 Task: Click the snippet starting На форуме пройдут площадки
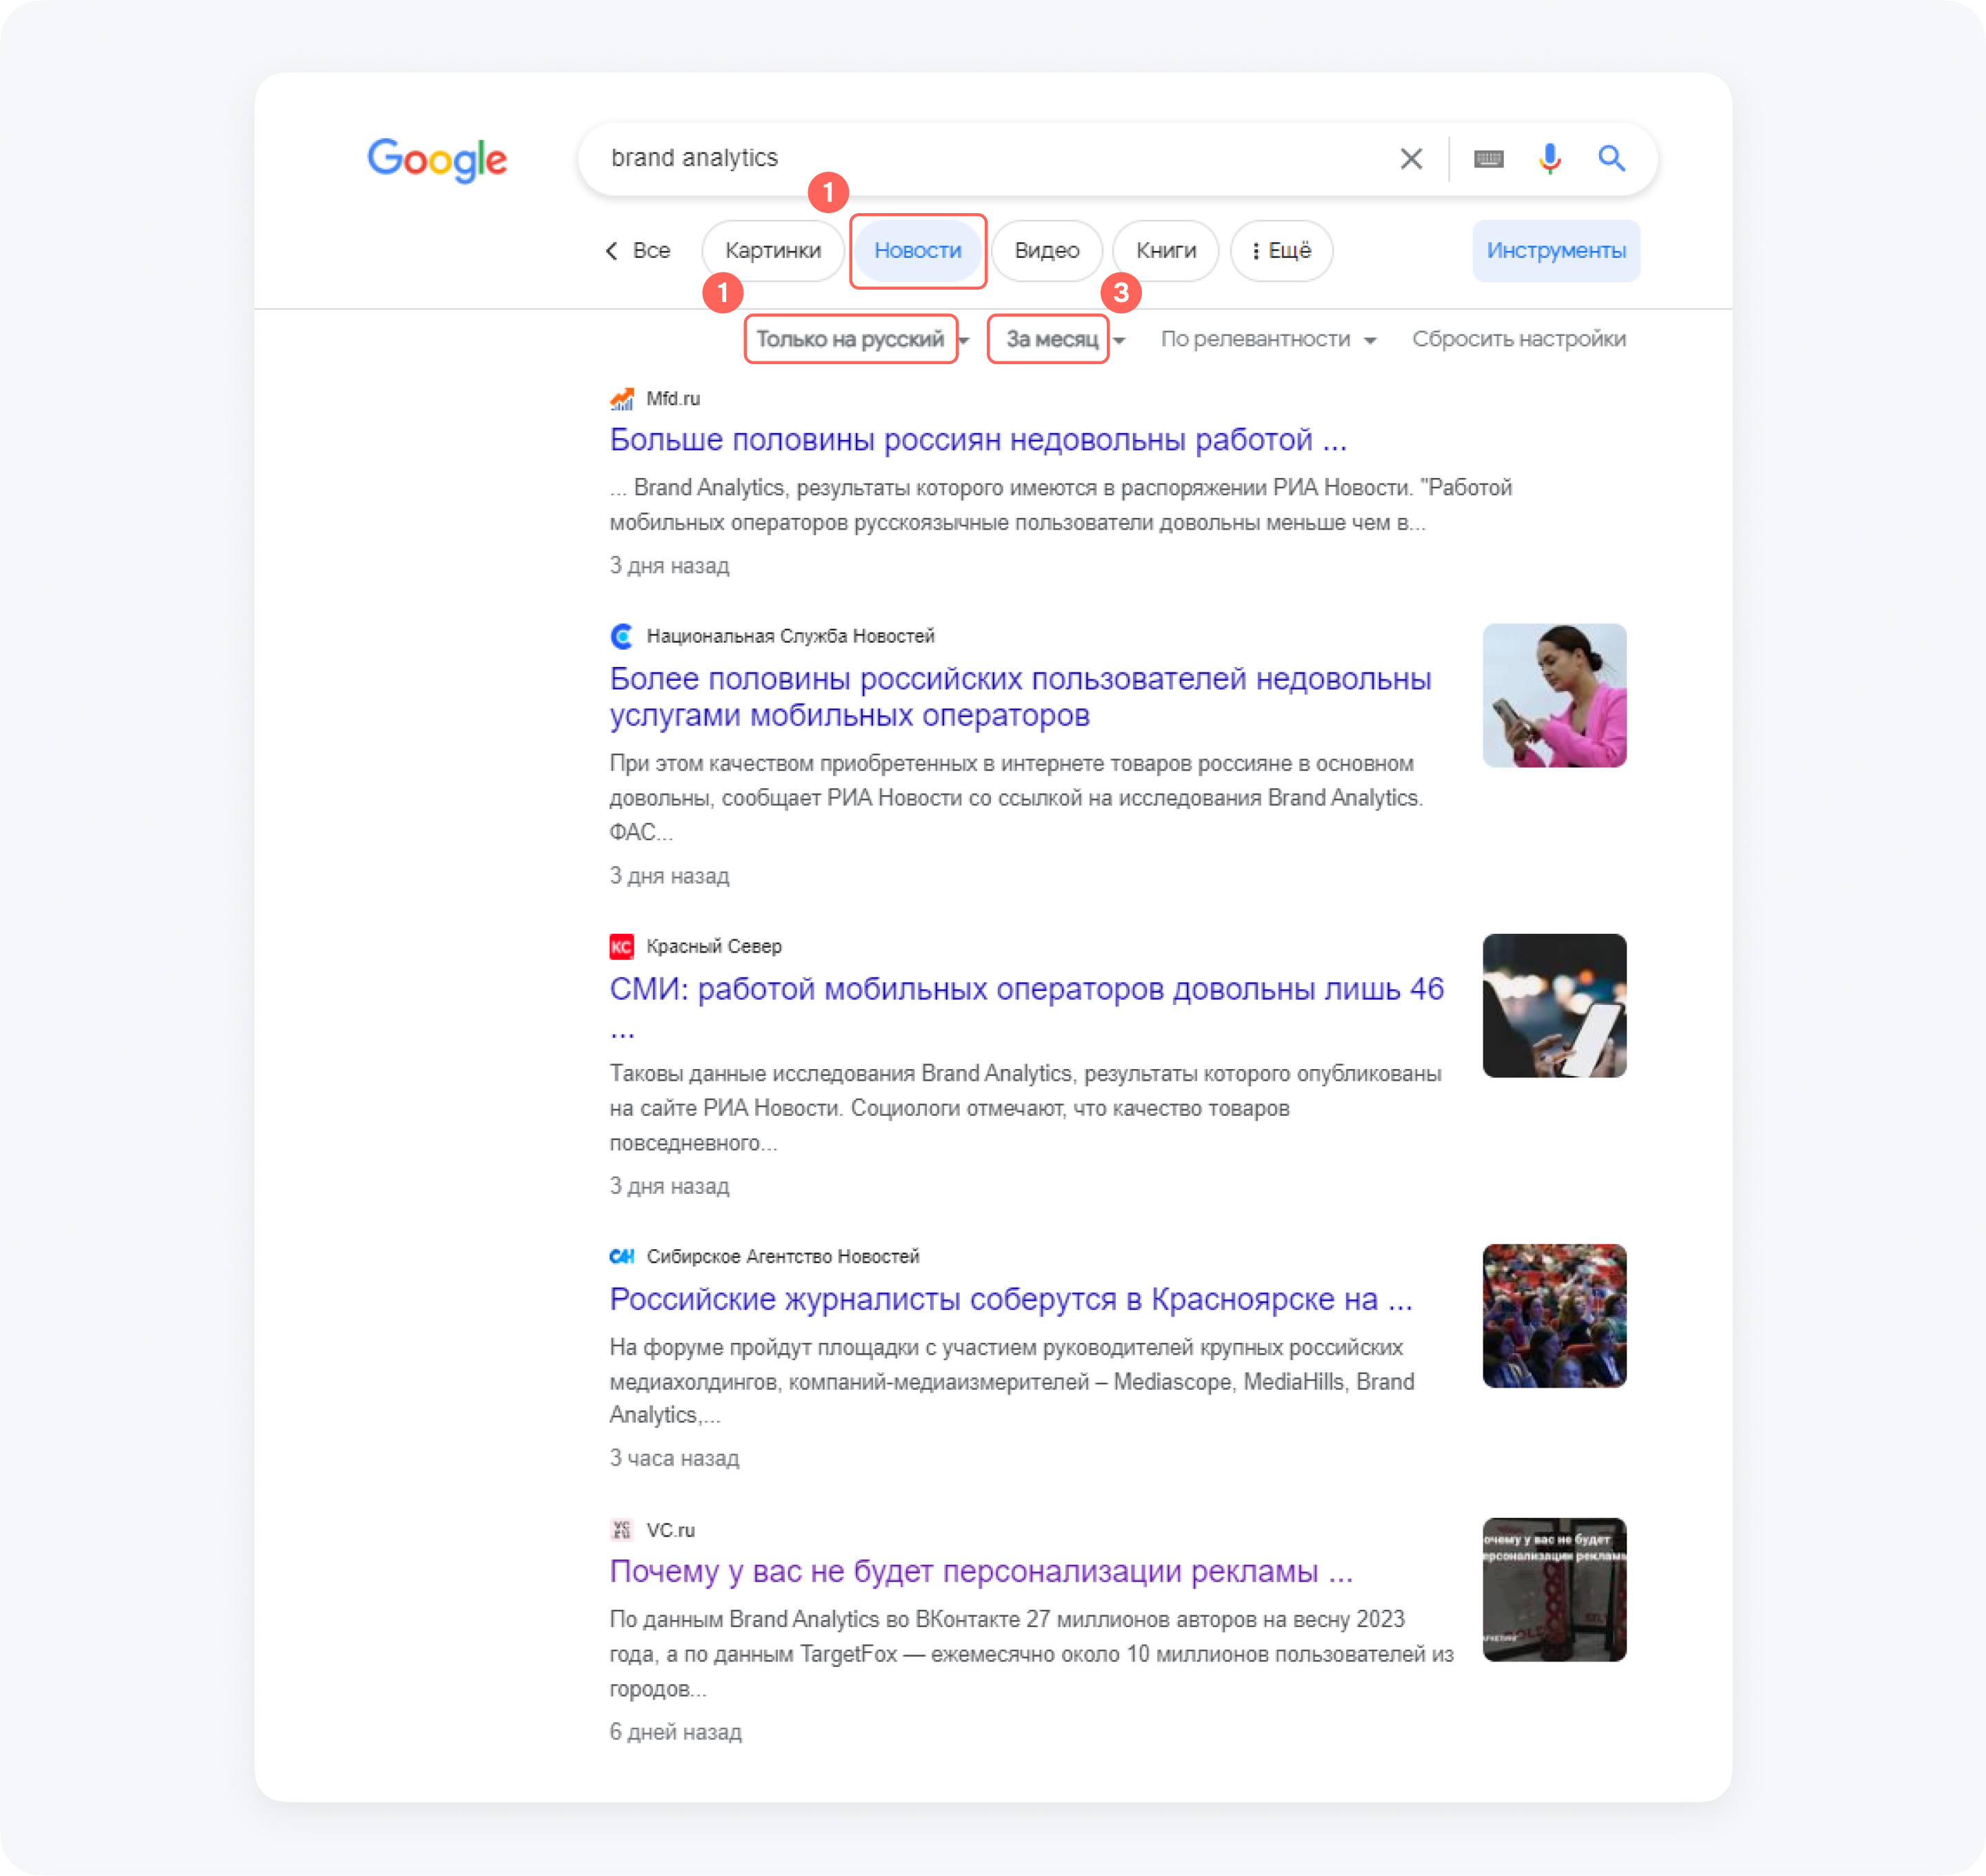(1012, 1381)
